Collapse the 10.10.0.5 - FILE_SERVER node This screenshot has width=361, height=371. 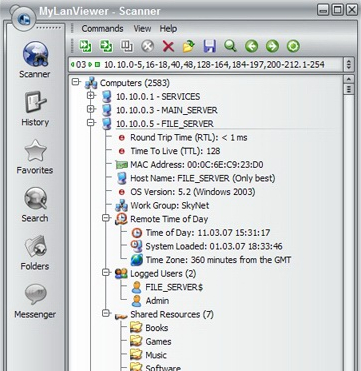(x=90, y=123)
